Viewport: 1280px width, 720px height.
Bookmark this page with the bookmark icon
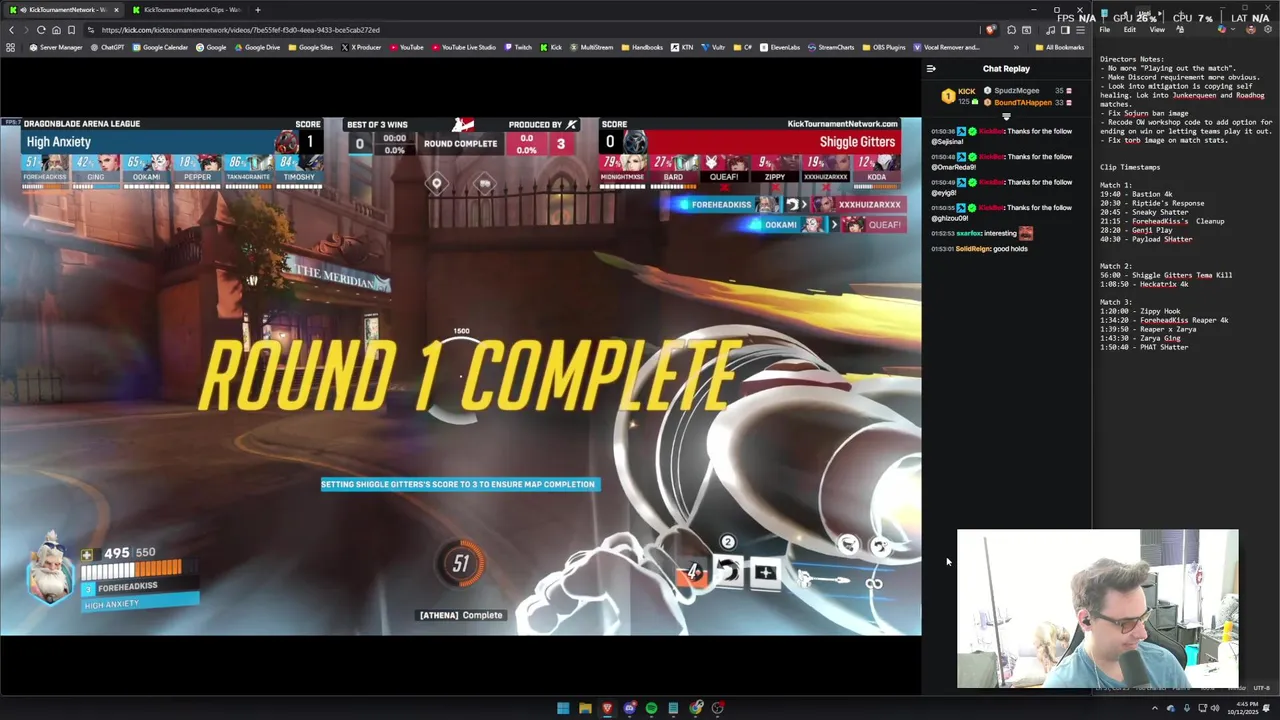(x=71, y=30)
